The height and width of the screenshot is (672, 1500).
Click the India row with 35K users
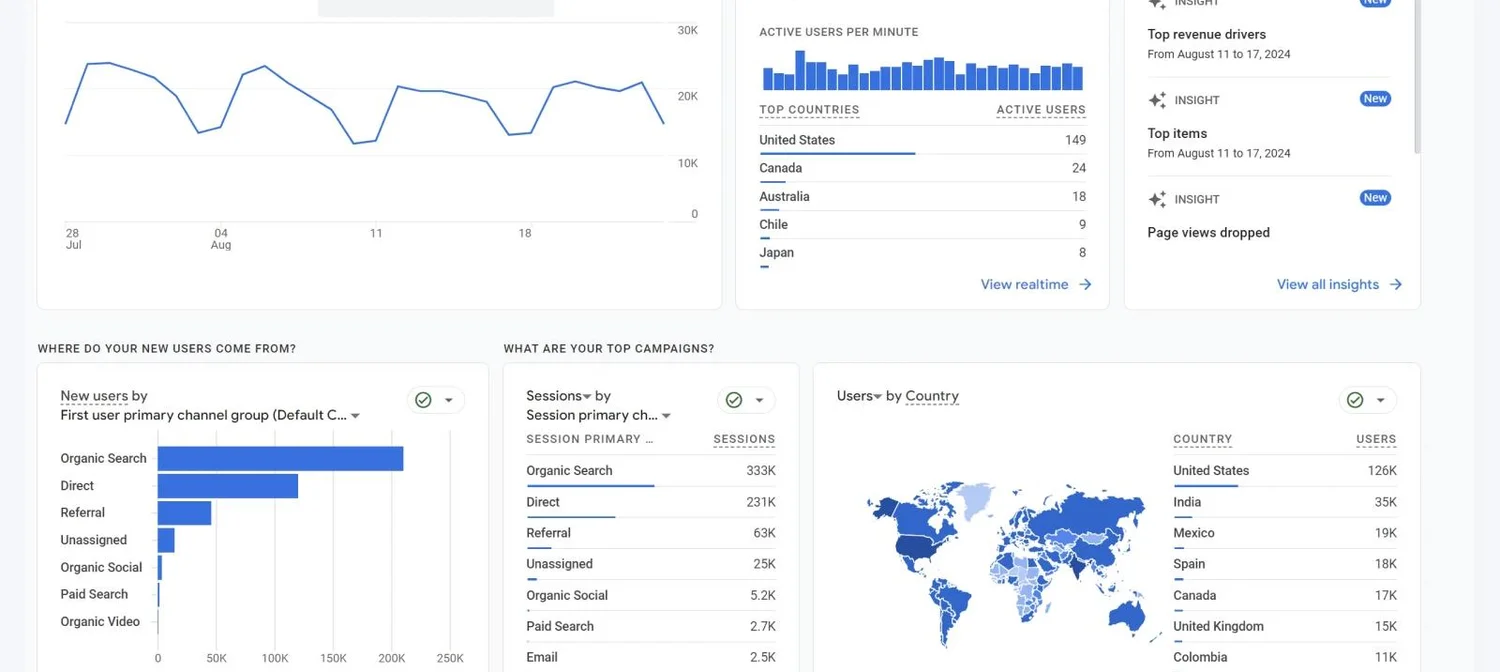[x=1285, y=502]
